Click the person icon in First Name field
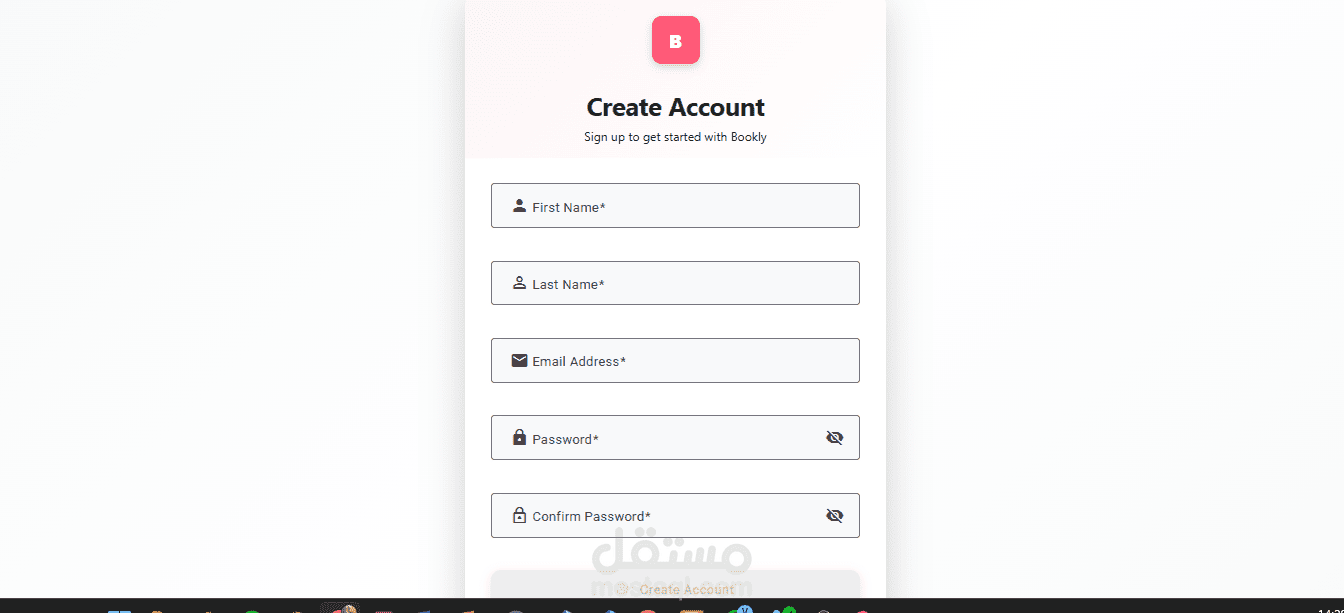Viewport: 1344px width, 613px height. (x=519, y=206)
